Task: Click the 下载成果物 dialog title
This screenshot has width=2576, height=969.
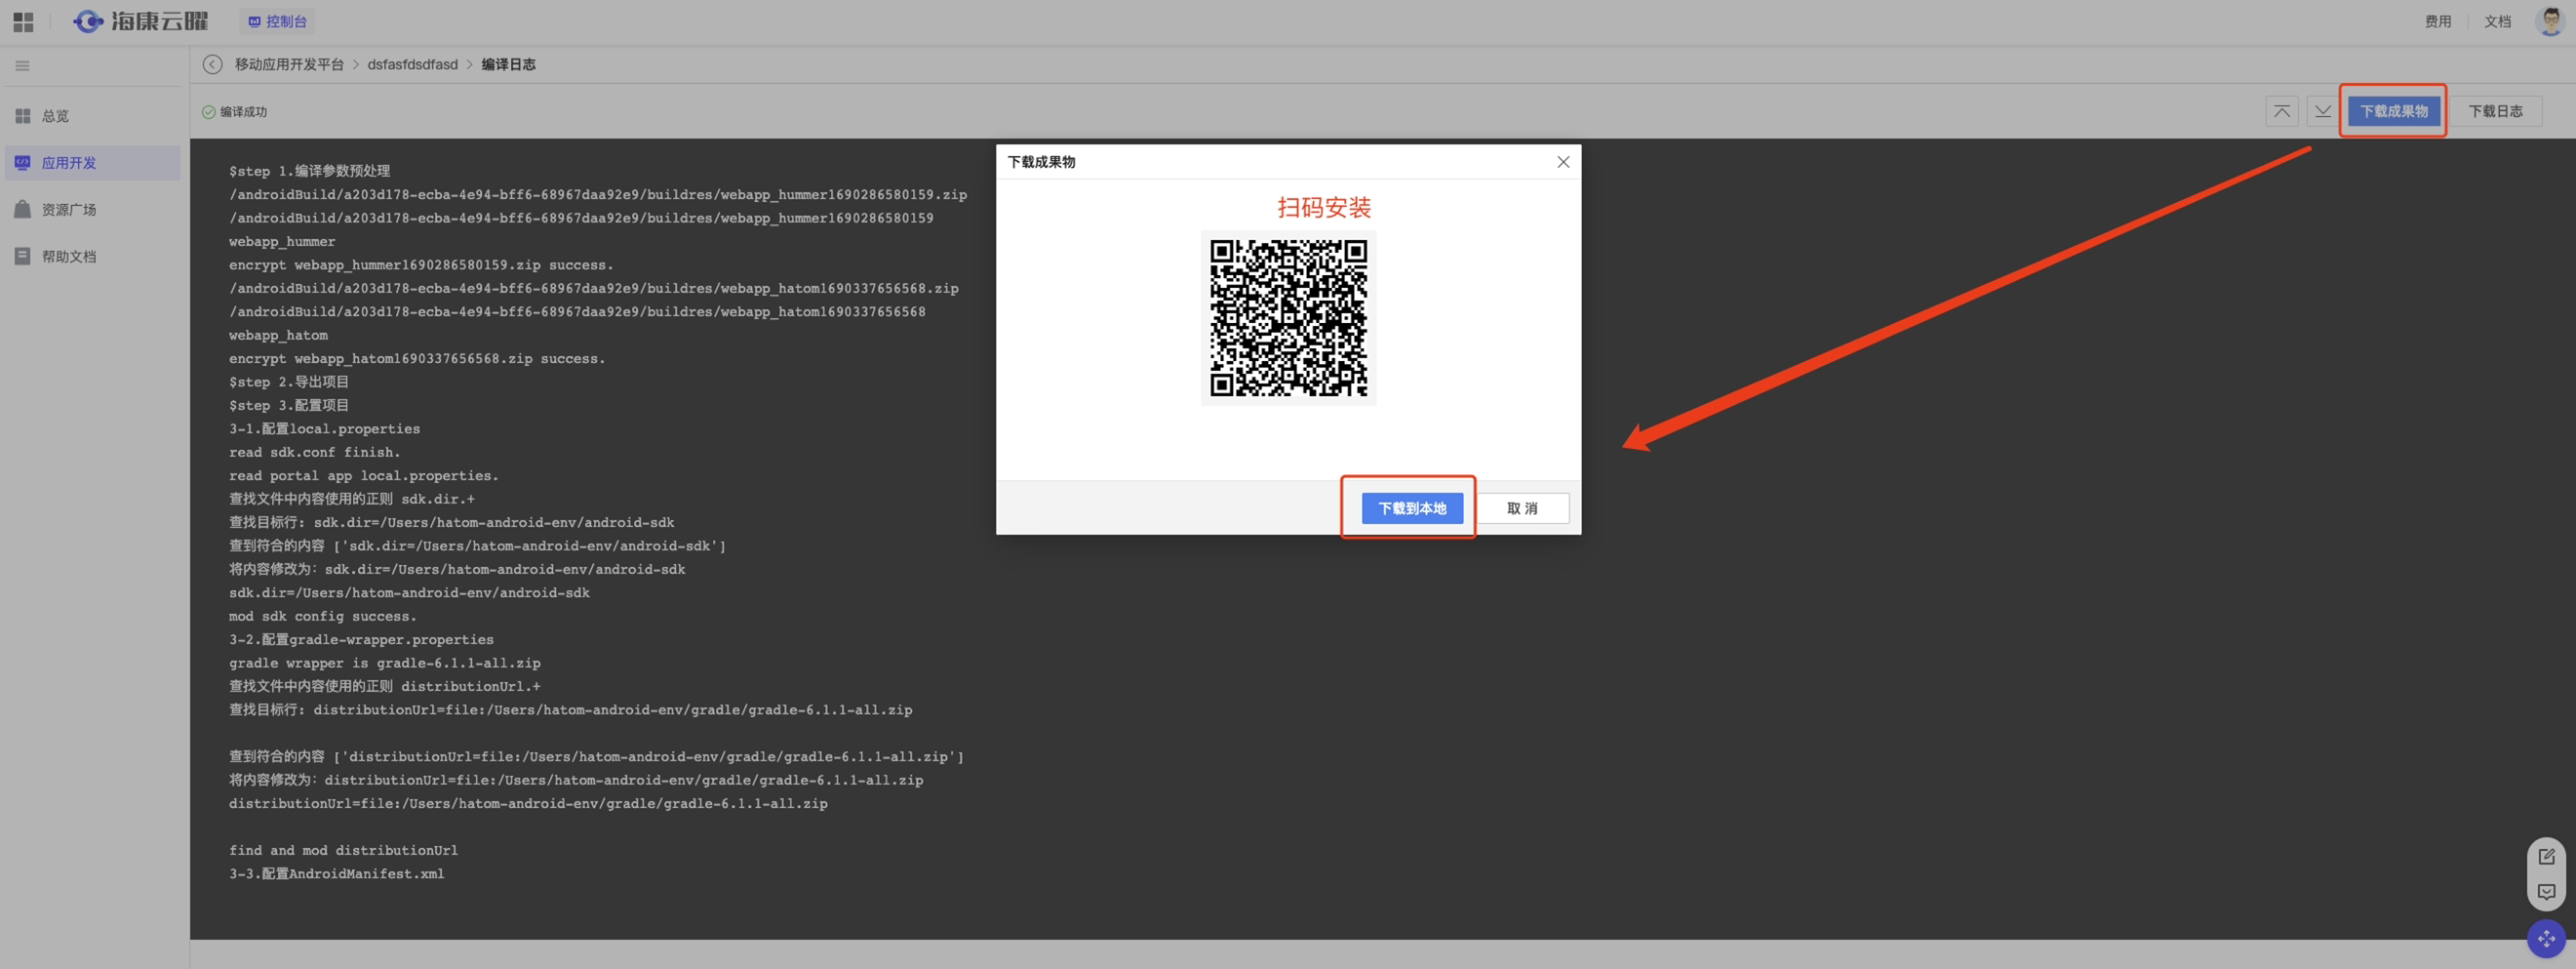Action: click(x=1041, y=162)
